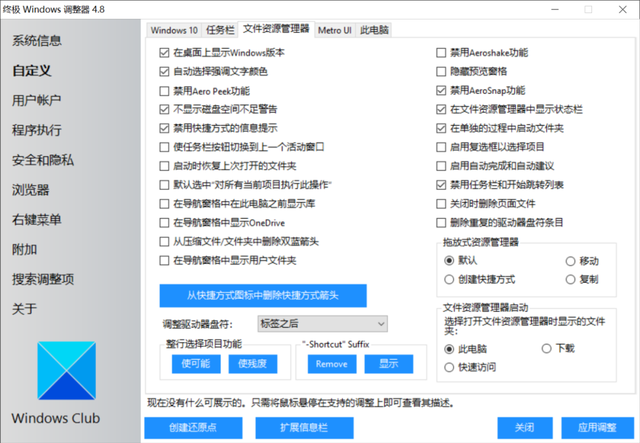Open 搜索调整项 in the sidebar

[43, 279]
